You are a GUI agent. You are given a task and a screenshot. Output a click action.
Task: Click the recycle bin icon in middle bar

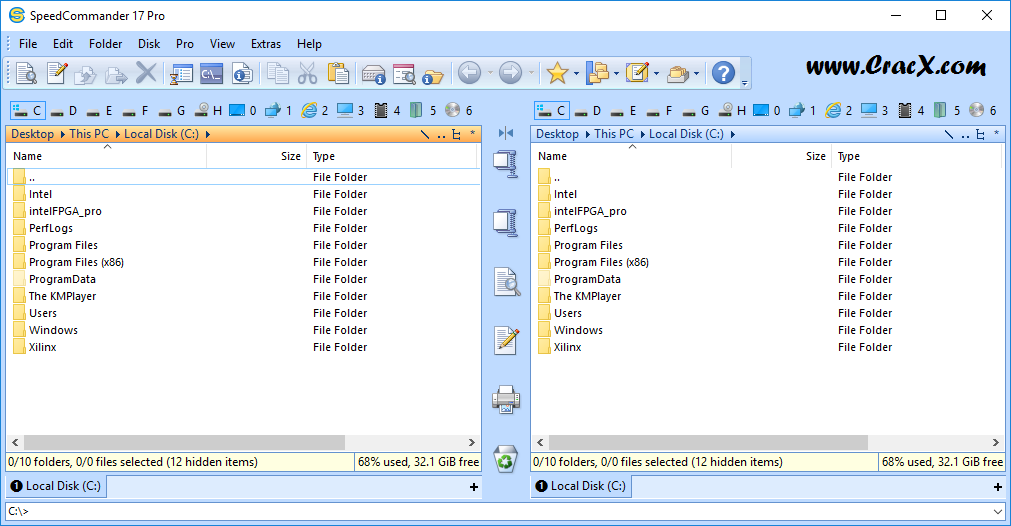(506, 458)
